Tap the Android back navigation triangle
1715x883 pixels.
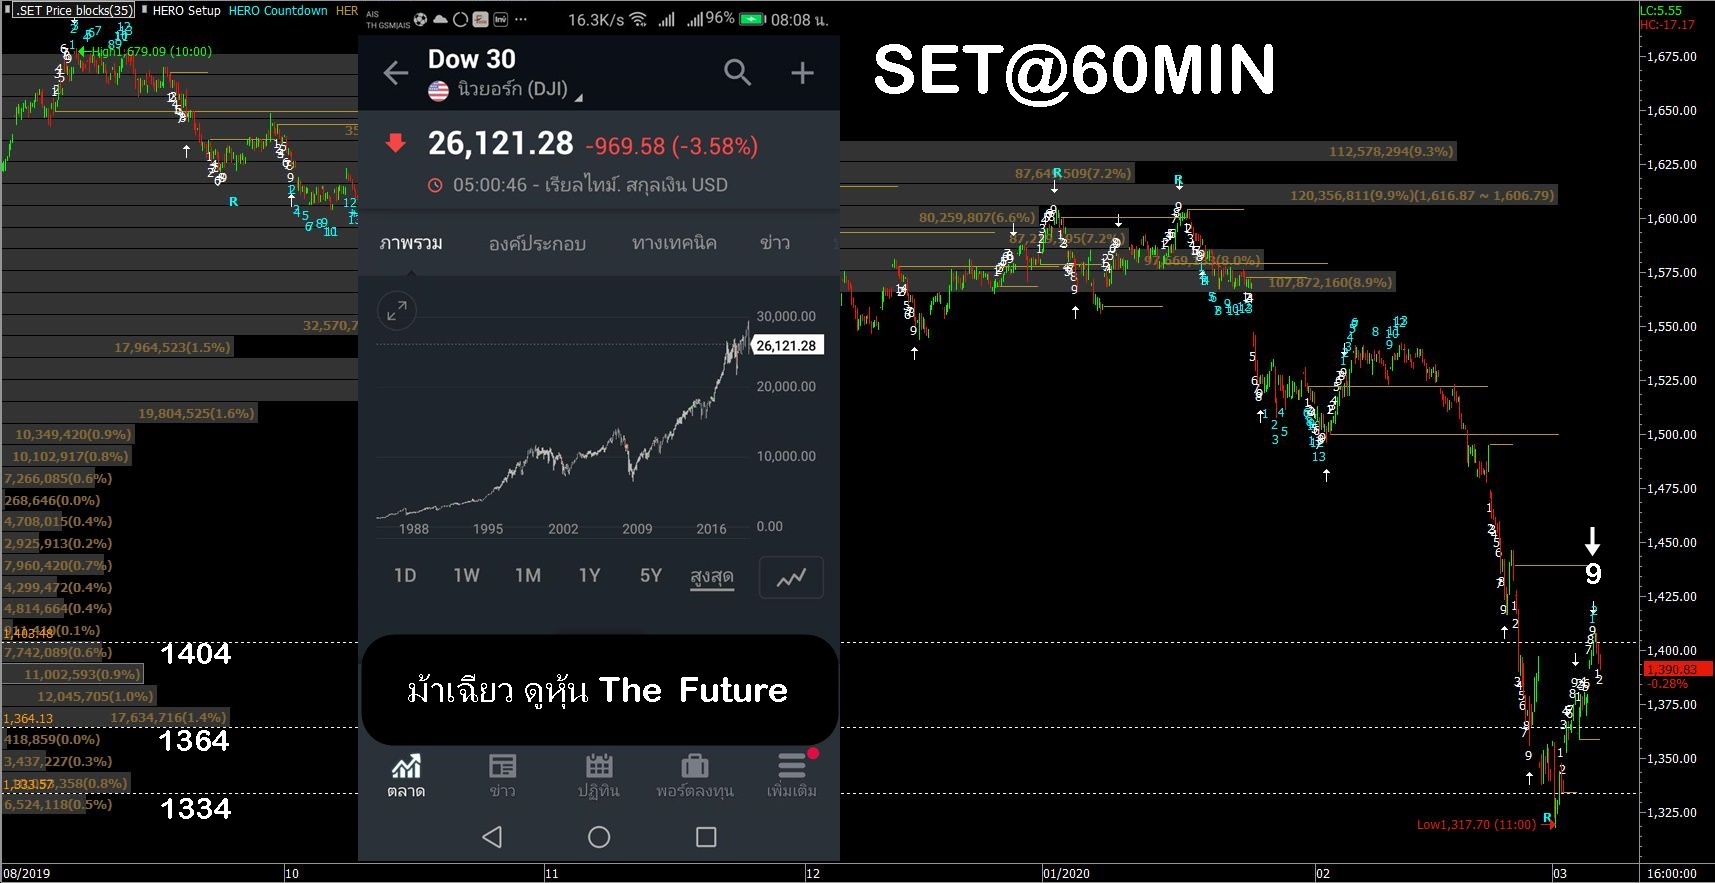(x=492, y=837)
